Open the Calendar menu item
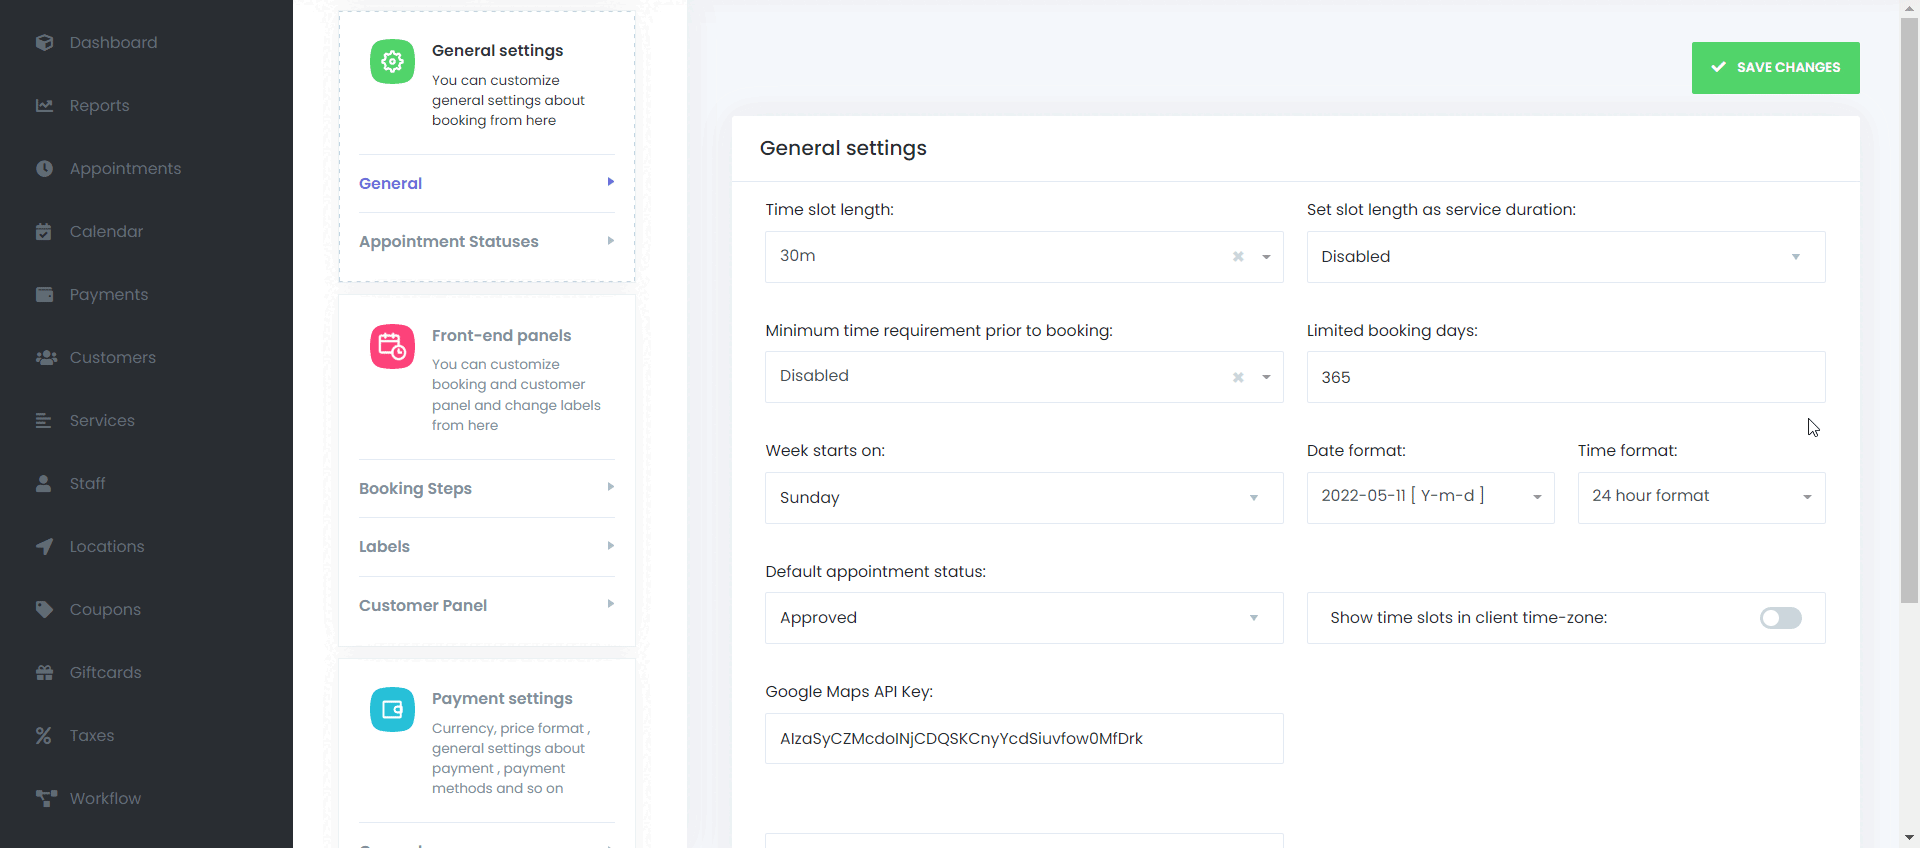This screenshot has height=848, width=1920. click(106, 231)
